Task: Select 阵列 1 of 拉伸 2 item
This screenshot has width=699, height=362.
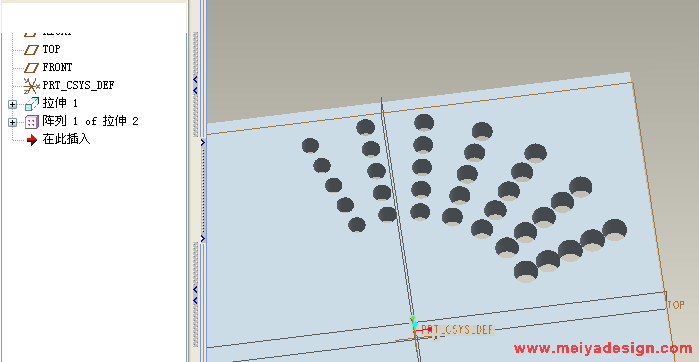Action: tap(90, 121)
